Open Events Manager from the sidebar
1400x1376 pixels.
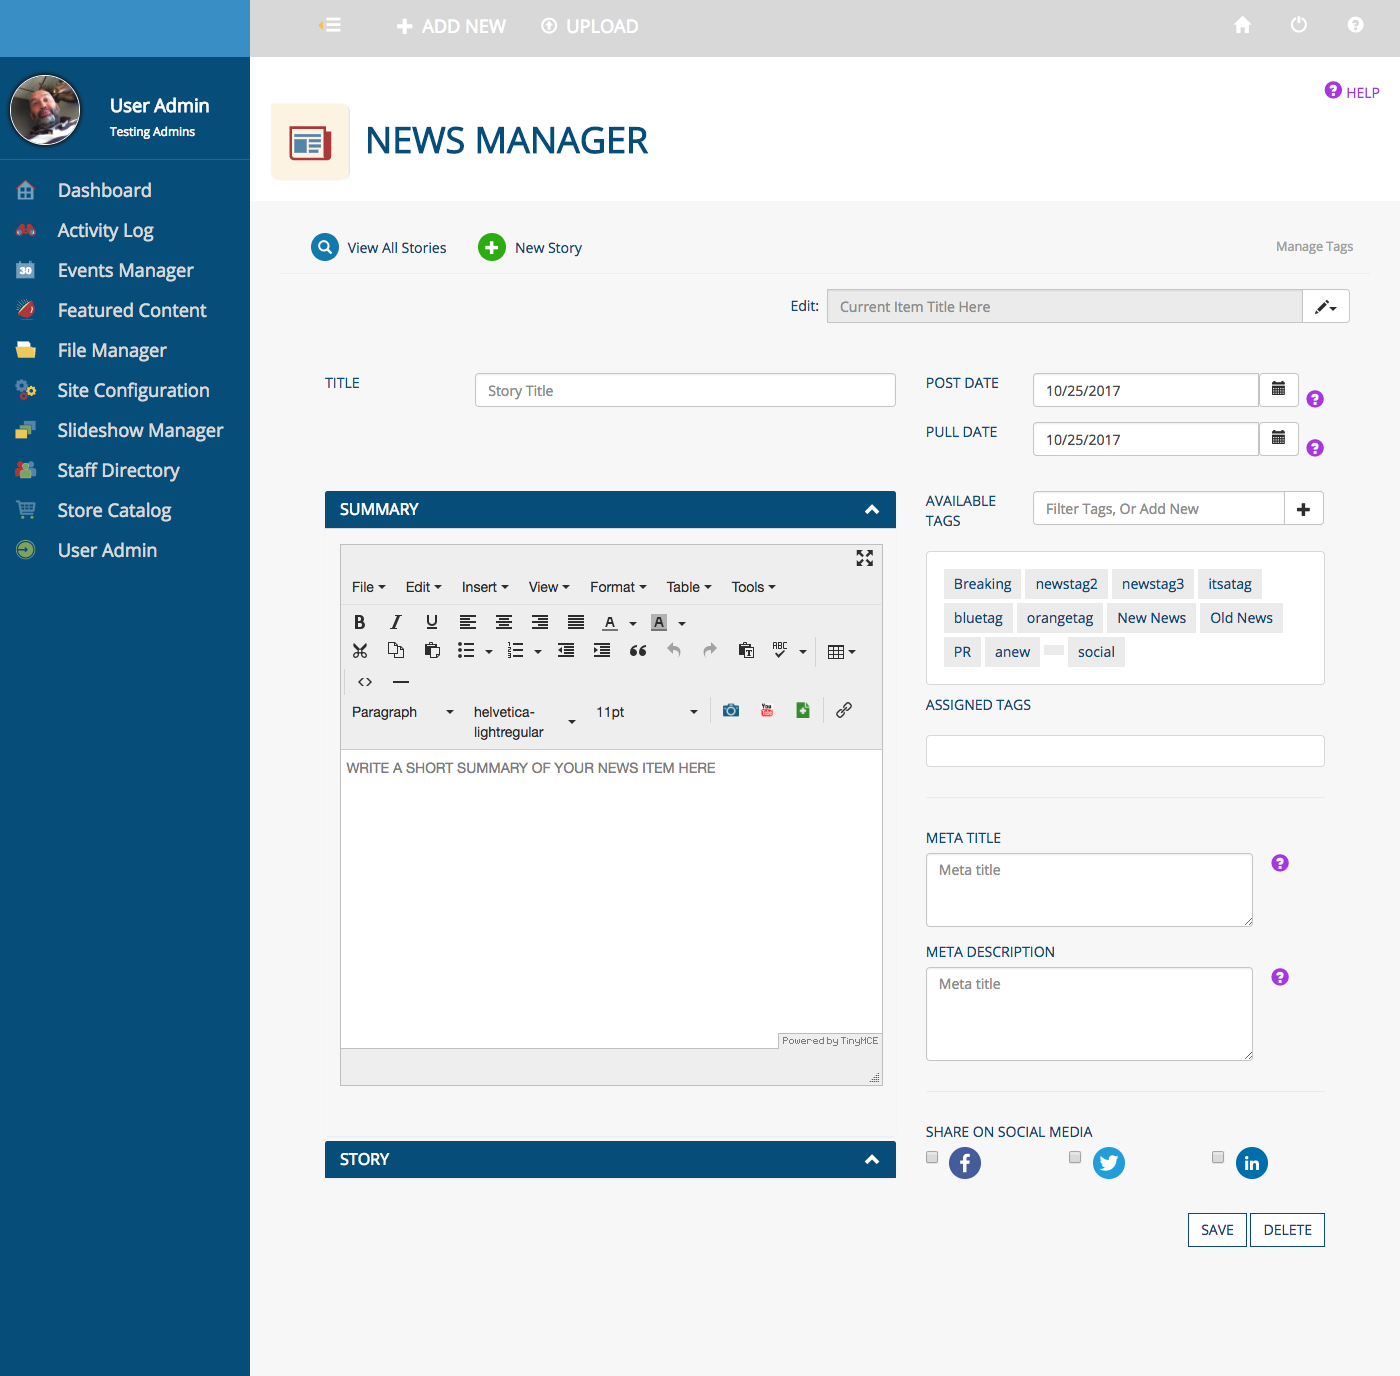(125, 270)
